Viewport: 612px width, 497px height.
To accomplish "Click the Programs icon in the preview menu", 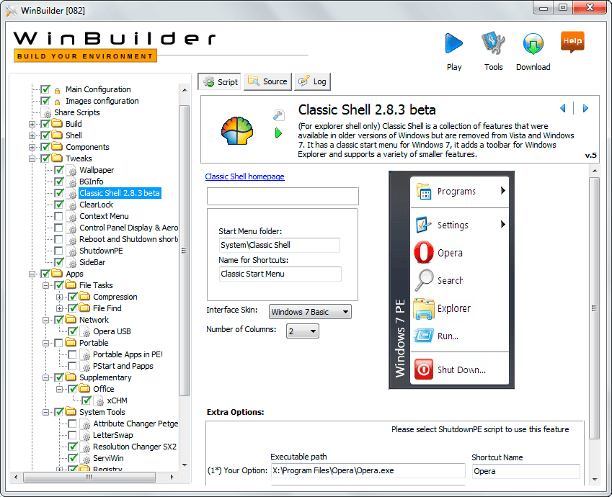I will (423, 191).
